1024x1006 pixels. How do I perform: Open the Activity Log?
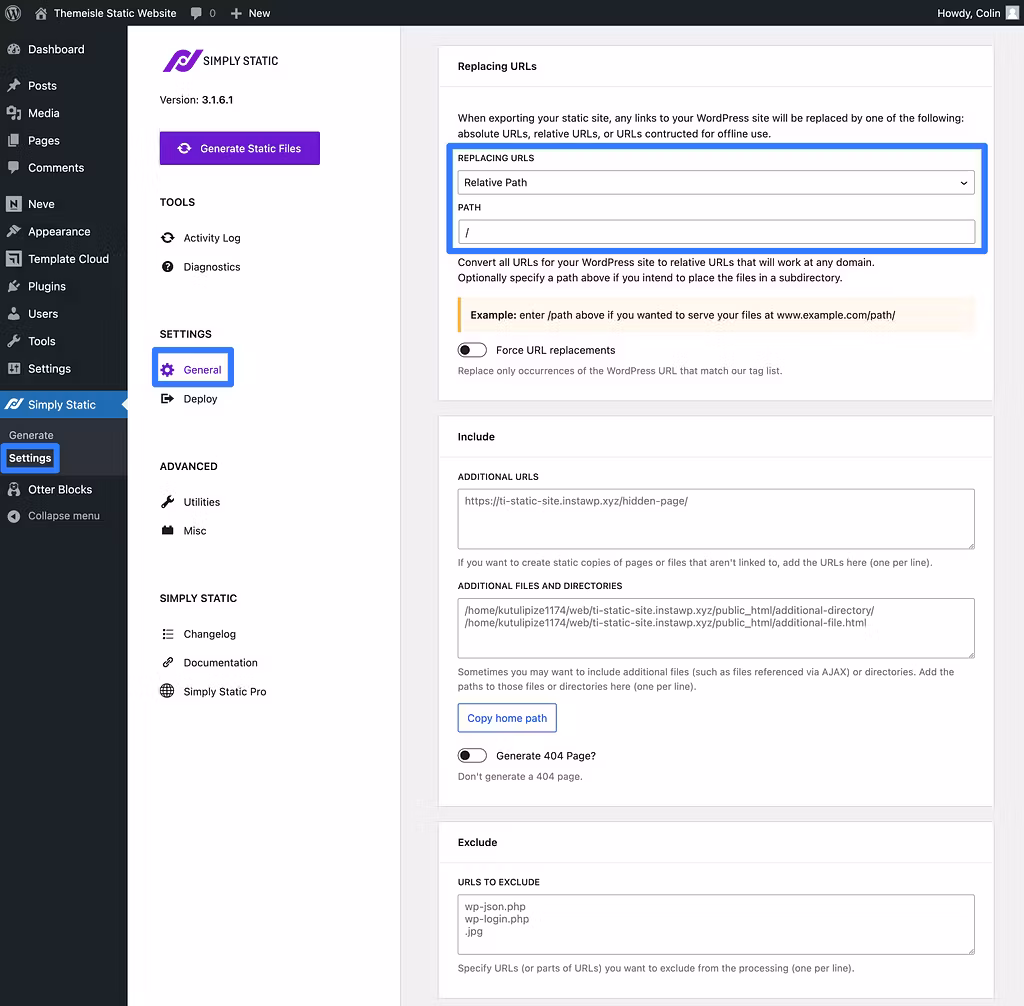[x=211, y=237]
